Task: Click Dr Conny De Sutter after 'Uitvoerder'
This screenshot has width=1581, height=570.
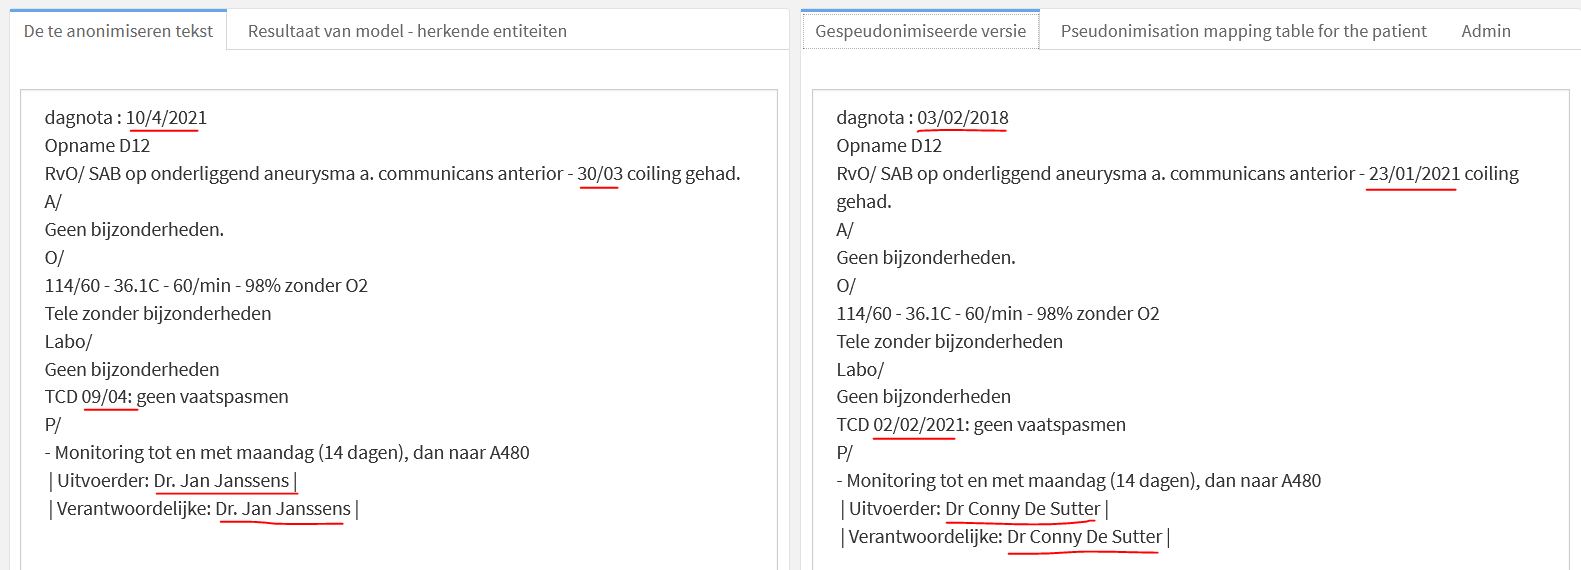Action: (1022, 509)
